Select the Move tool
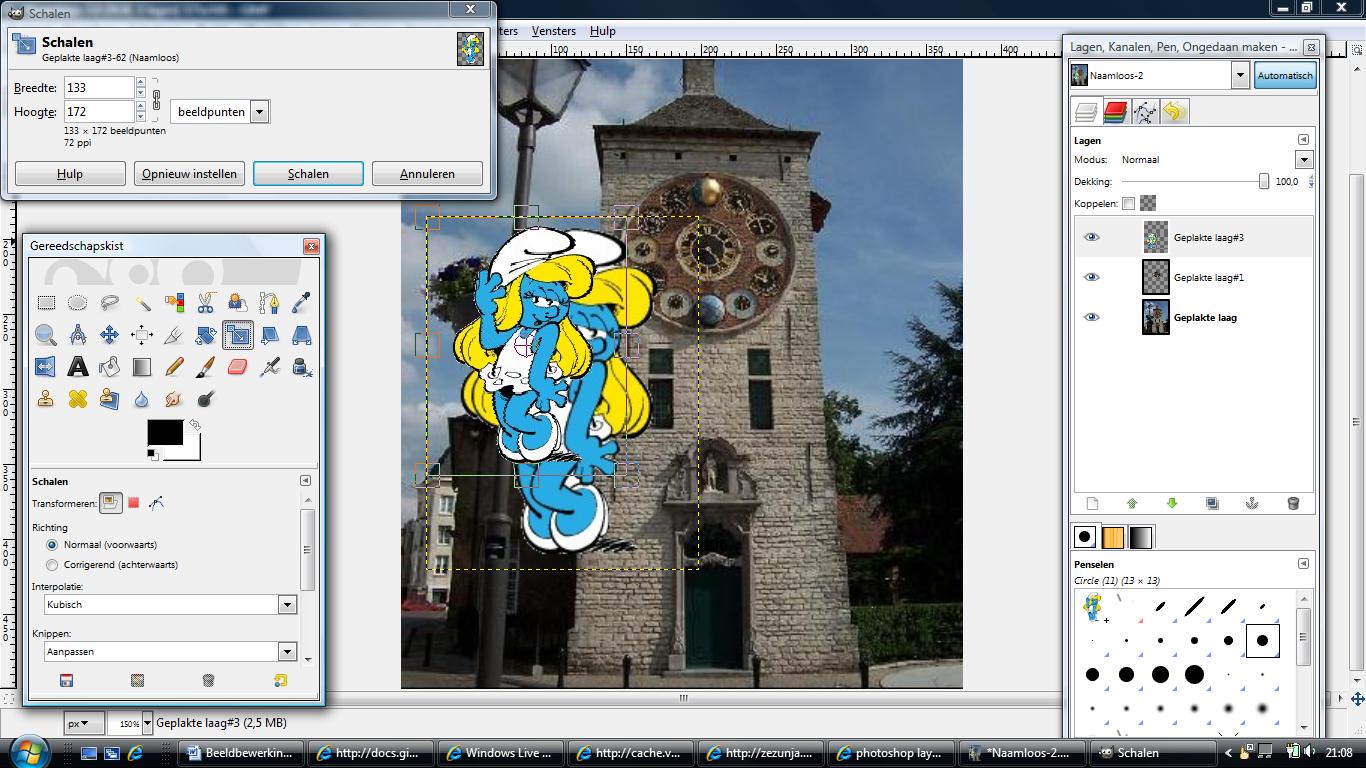The height and width of the screenshot is (768, 1366). [110, 335]
